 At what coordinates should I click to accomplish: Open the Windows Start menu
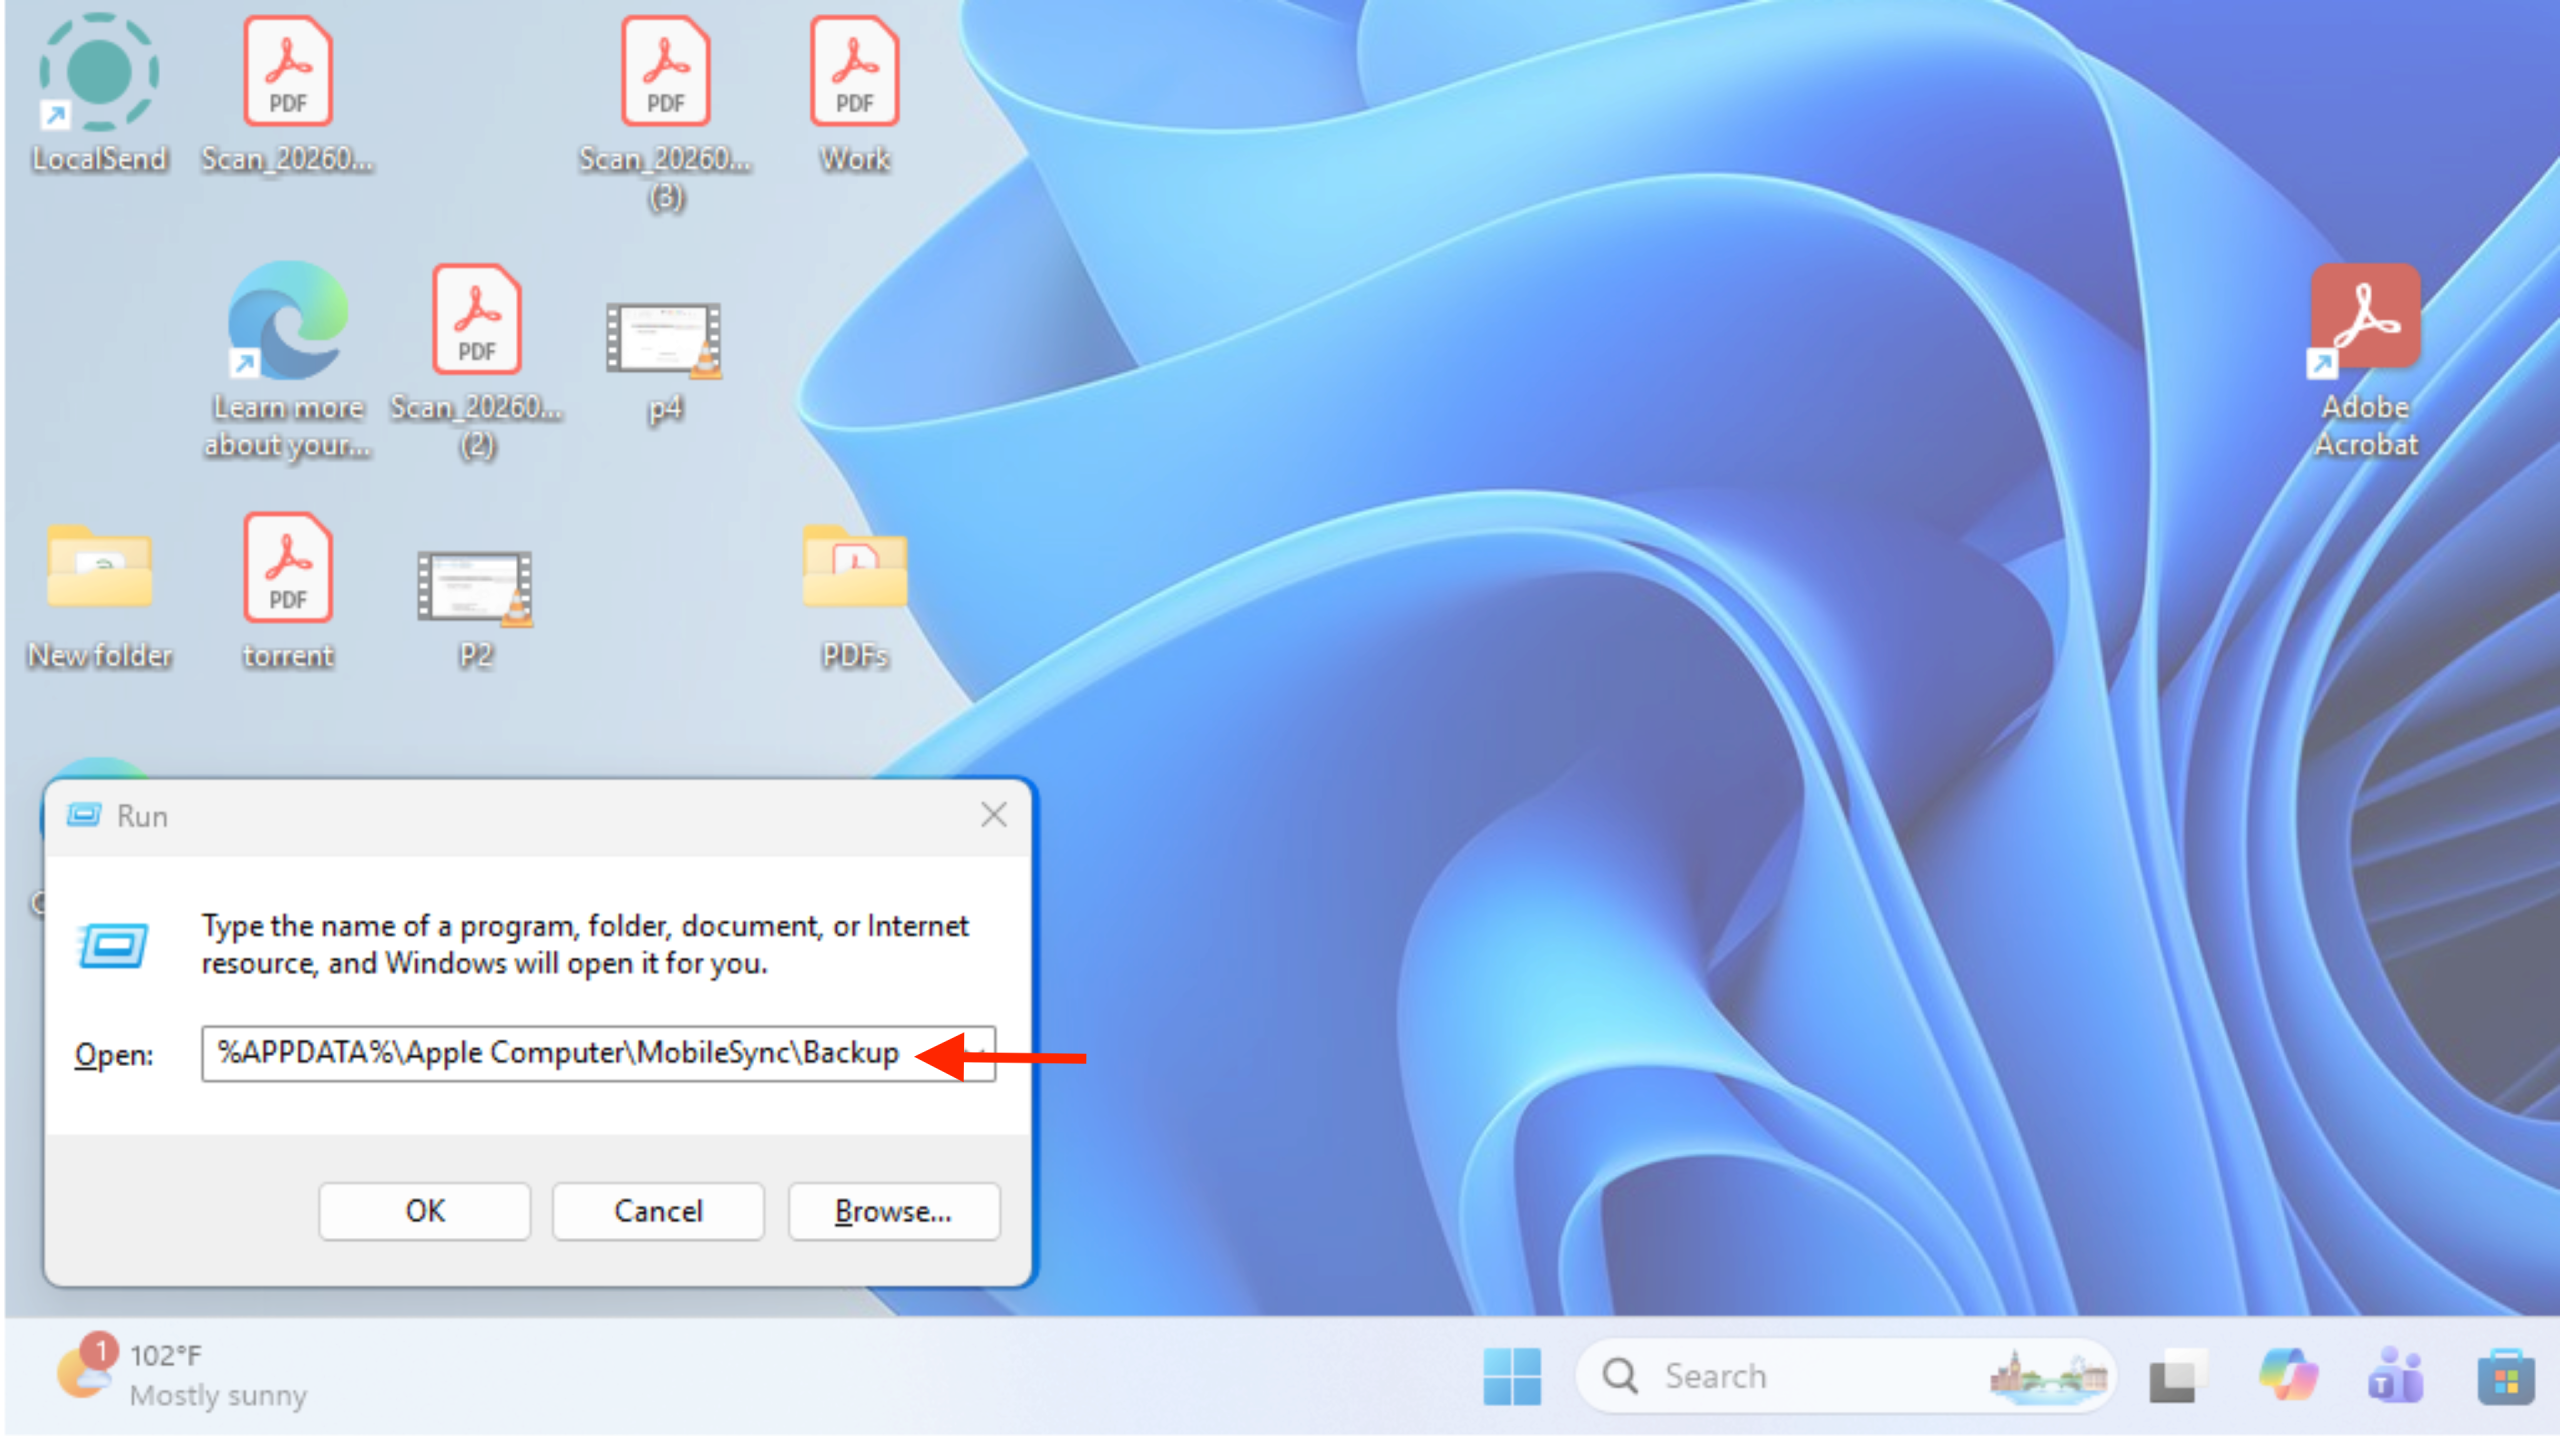[1512, 1376]
